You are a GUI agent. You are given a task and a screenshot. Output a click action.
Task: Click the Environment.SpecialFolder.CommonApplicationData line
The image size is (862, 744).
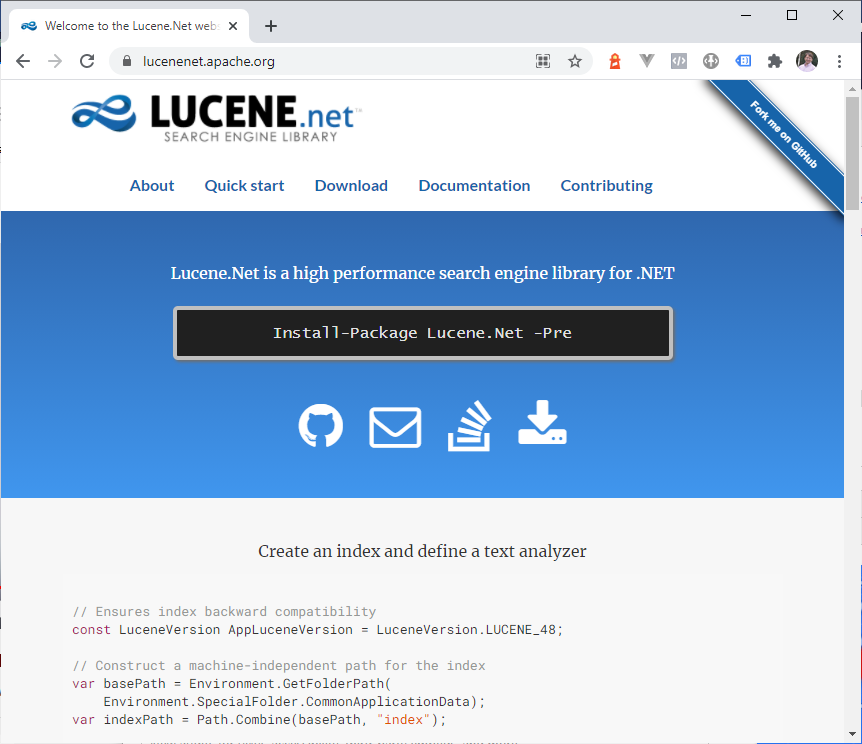pyautogui.click(x=294, y=702)
